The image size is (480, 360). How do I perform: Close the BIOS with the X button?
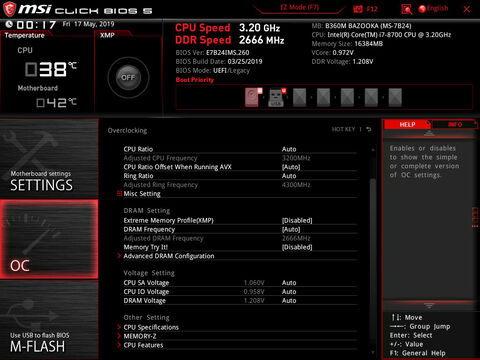pos(466,9)
